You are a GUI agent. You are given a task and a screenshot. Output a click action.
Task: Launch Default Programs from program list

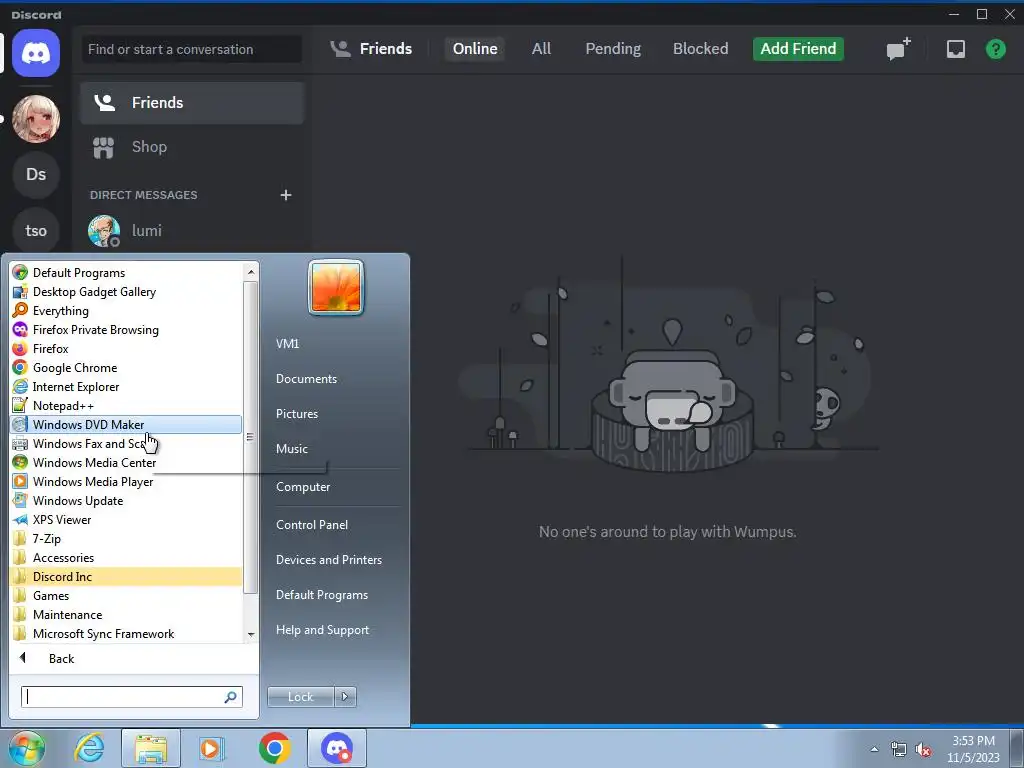[126, 273]
